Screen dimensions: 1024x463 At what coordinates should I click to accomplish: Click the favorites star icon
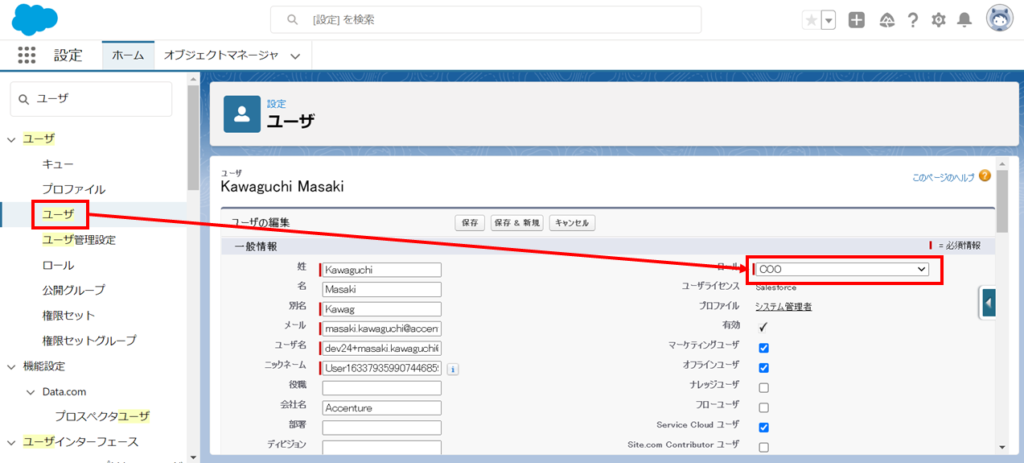click(x=811, y=21)
